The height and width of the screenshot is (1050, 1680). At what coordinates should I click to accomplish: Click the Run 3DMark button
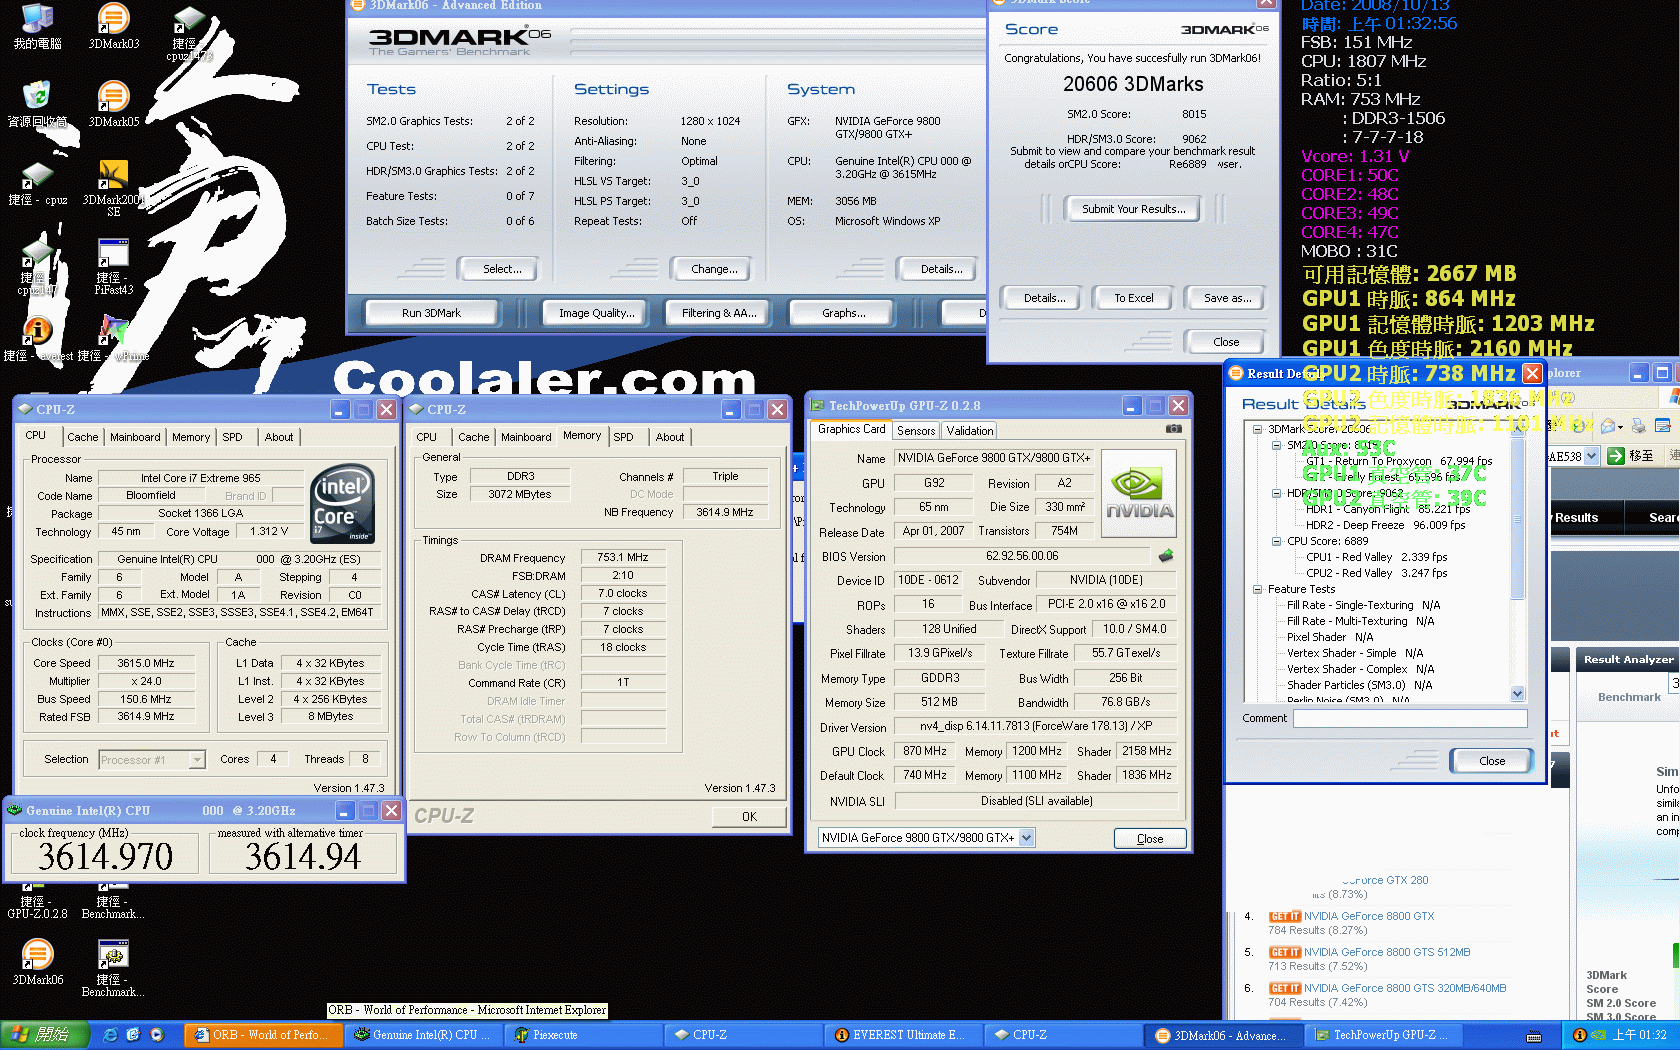click(431, 313)
